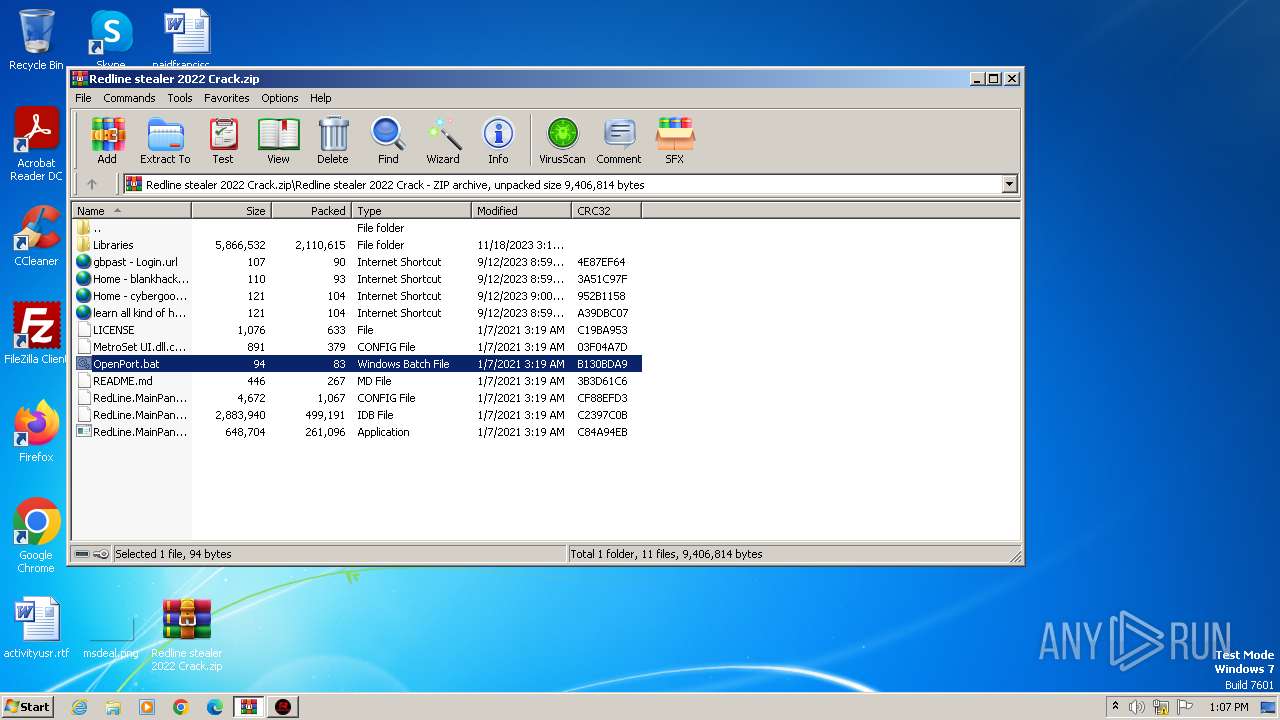1280x720 pixels.
Task: Open the Favorites menu
Action: coord(227,98)
